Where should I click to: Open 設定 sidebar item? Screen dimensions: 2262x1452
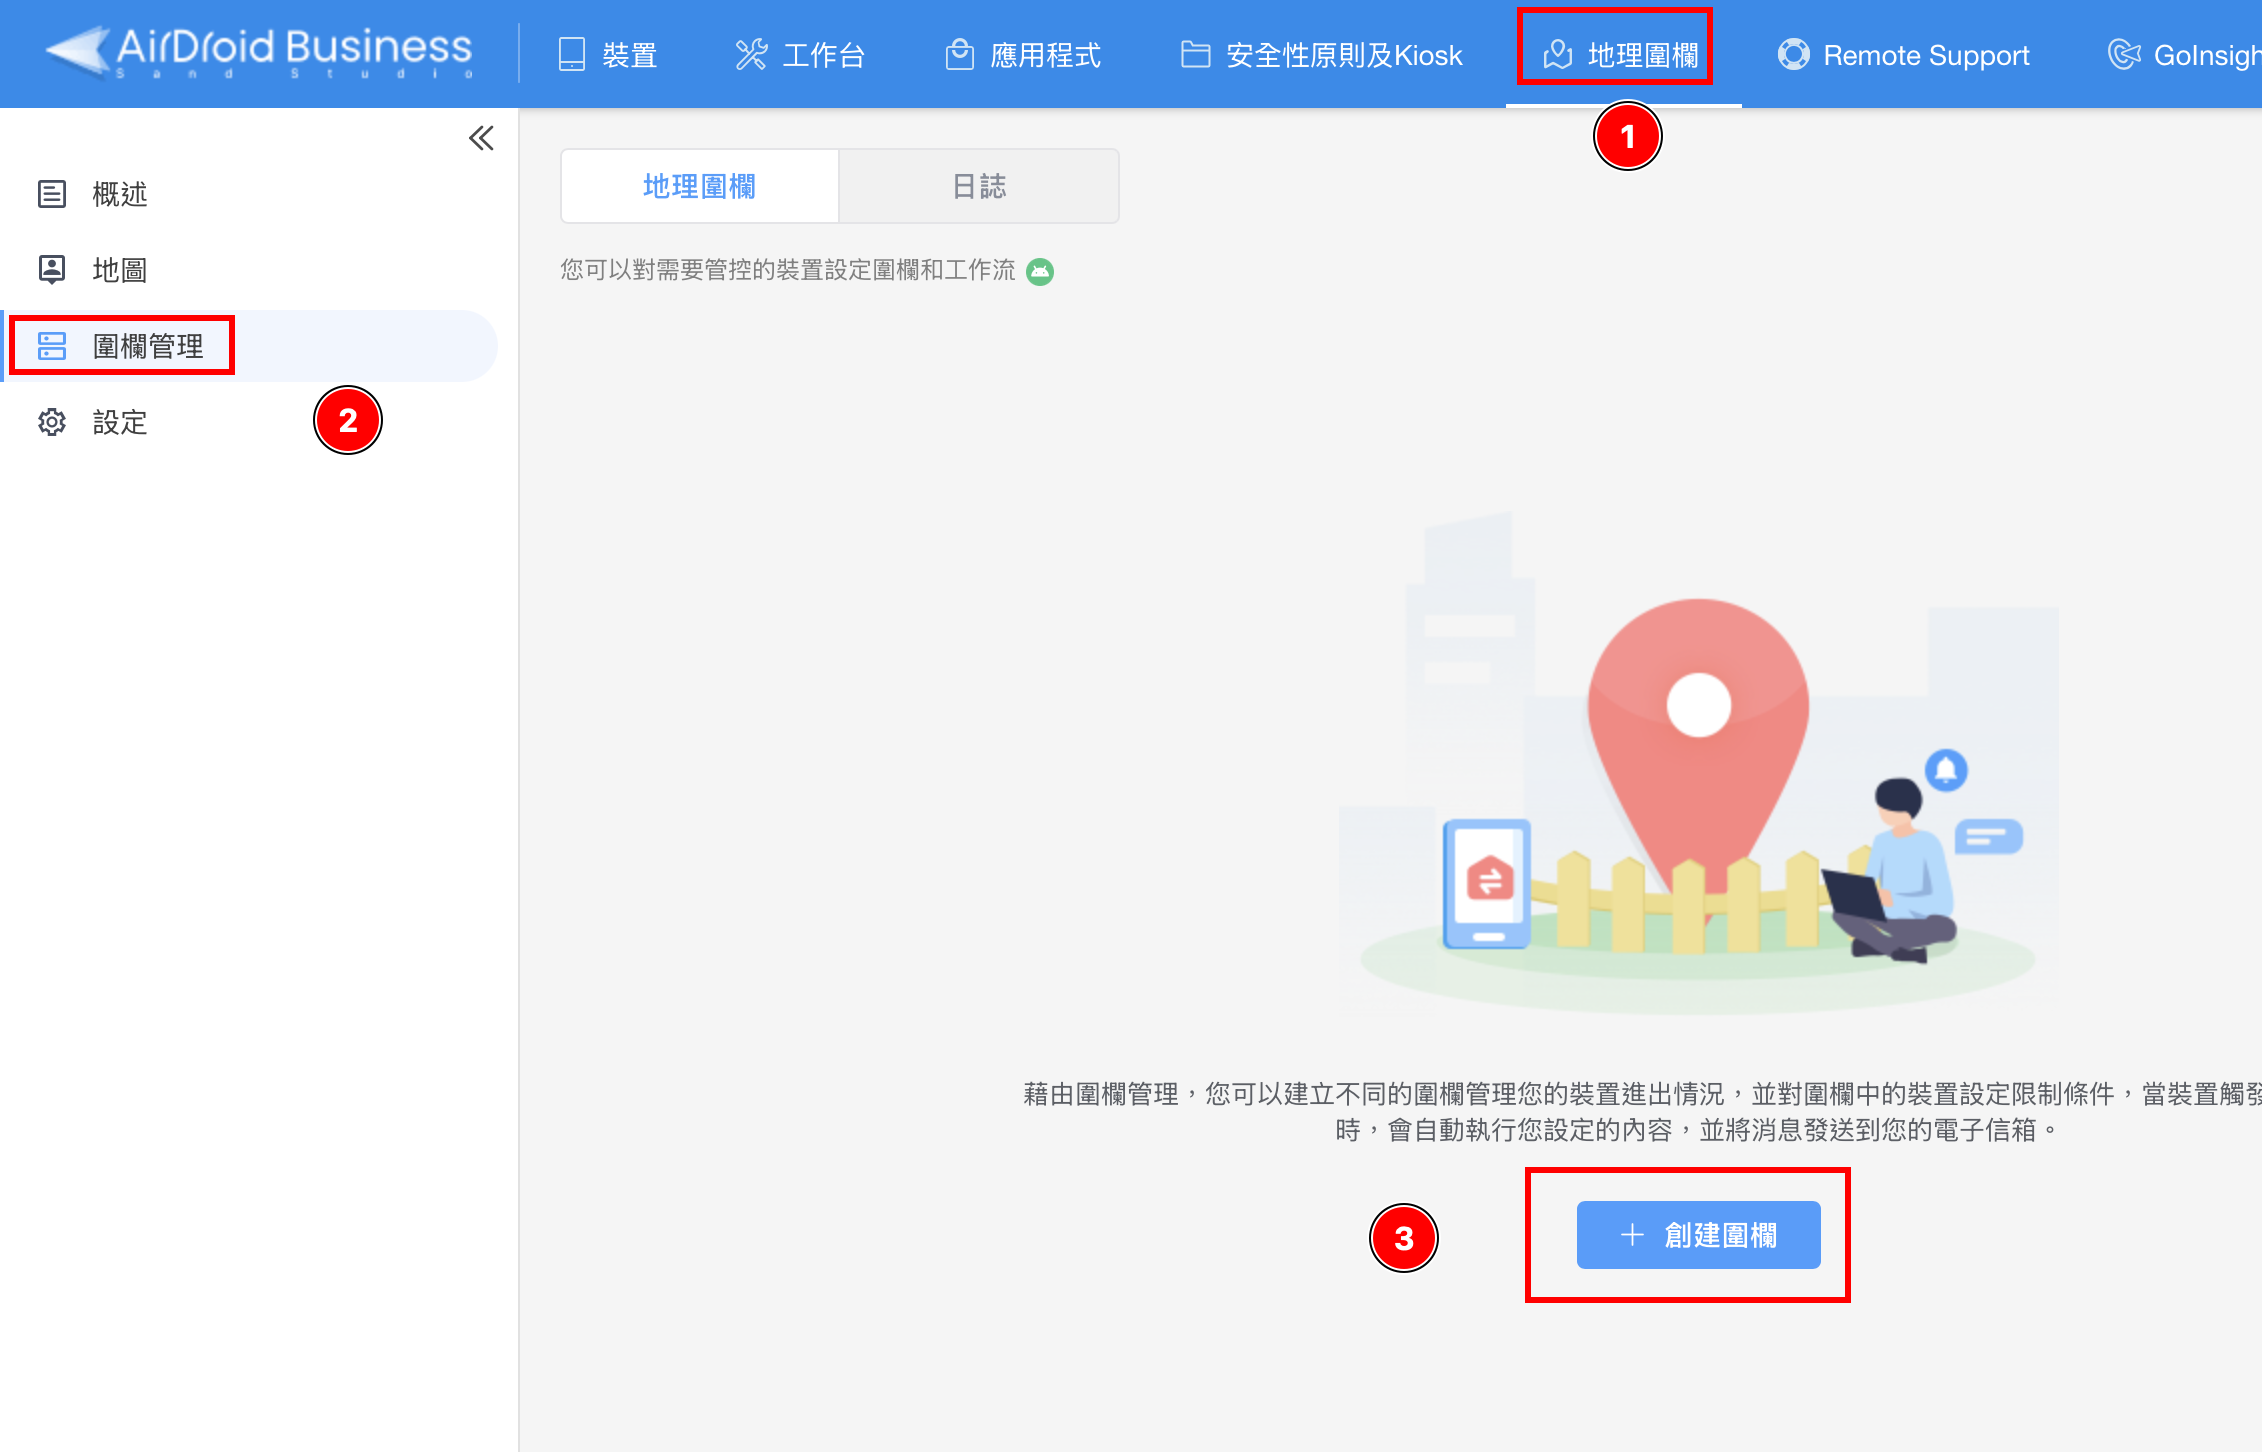tap(120, 422)
